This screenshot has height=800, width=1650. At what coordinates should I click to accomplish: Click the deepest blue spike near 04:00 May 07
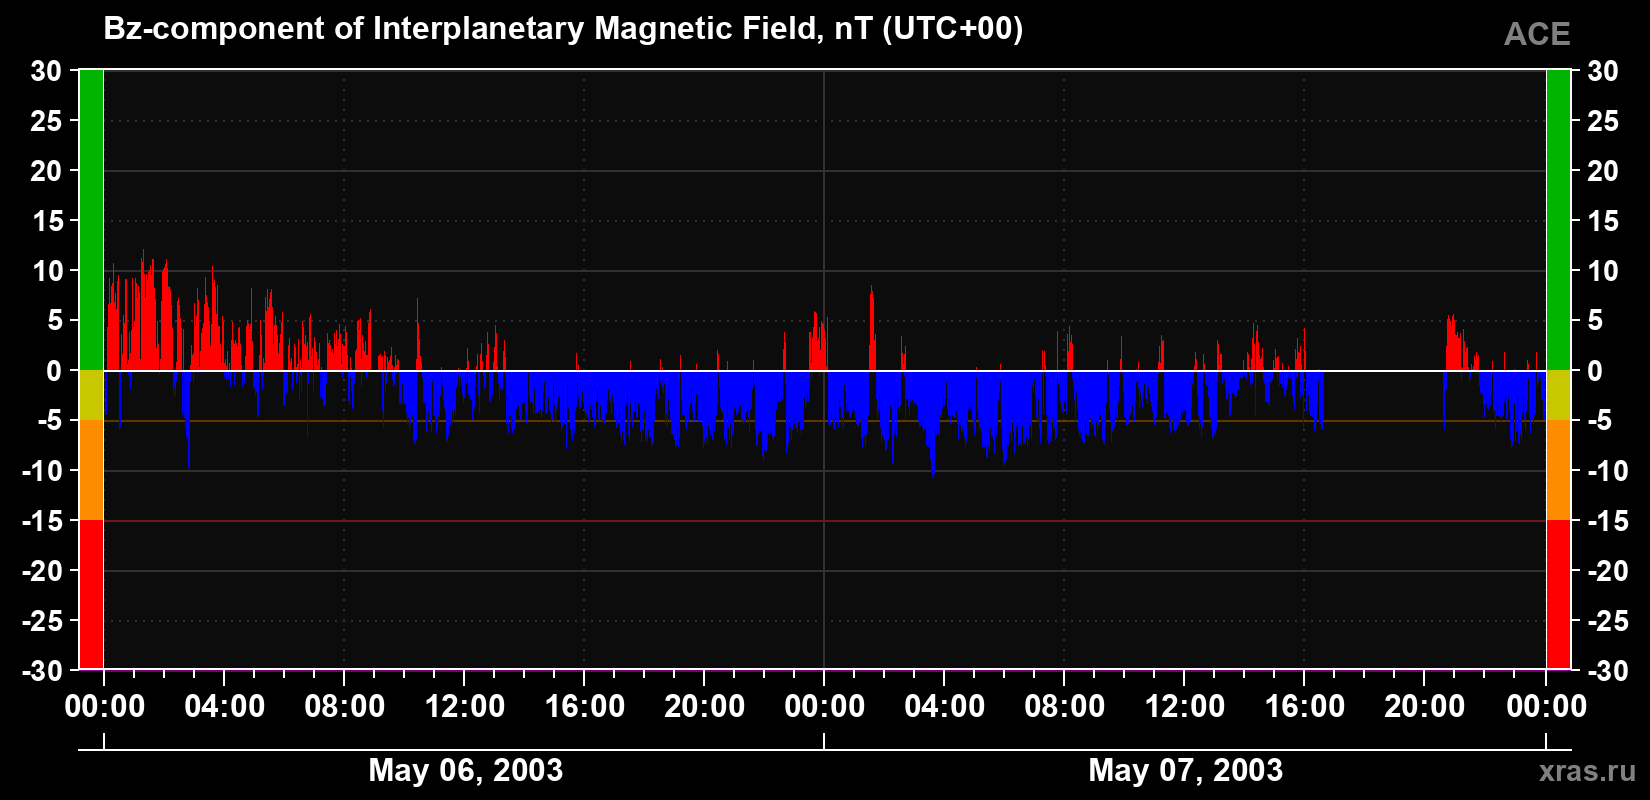933,425
